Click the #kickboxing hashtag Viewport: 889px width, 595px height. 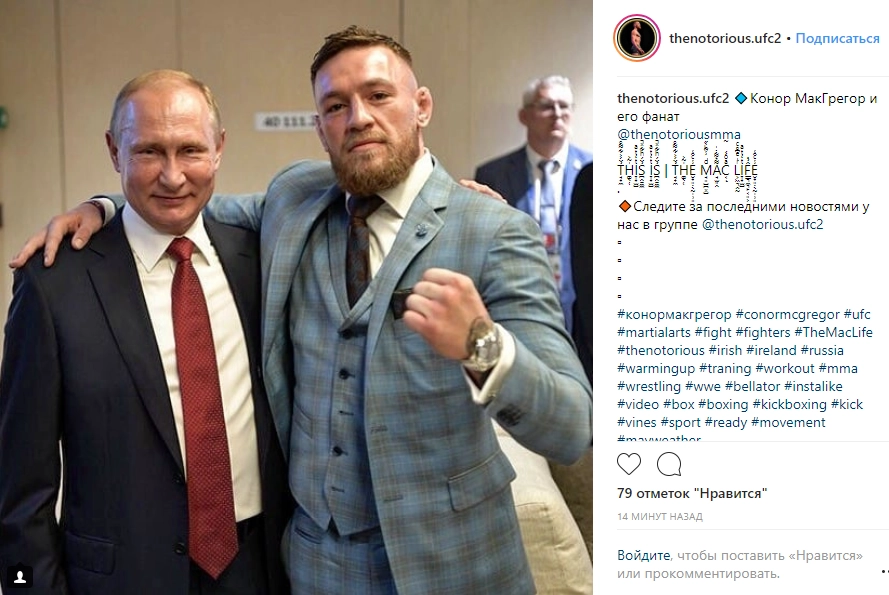pos(789,404)
